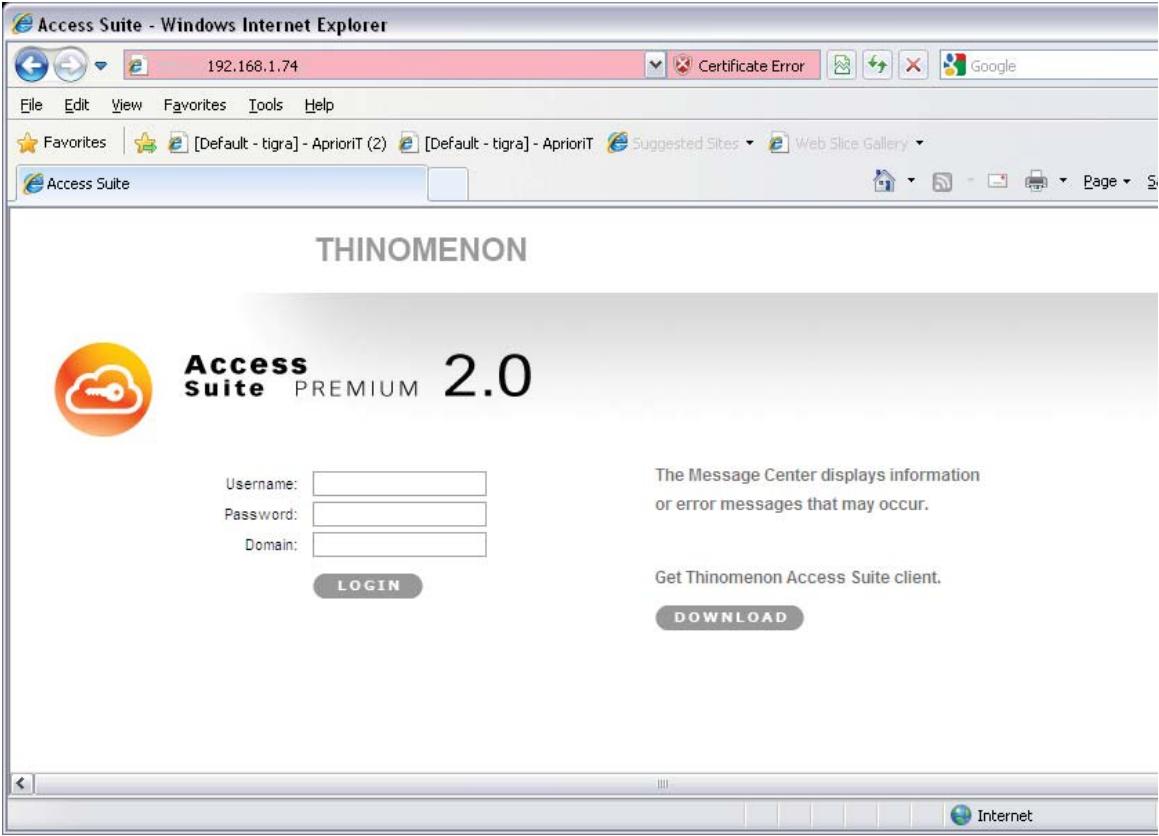This screenshot has height=836, width=1159.
Task: Click the 'The Message Center displays information' text
Action: click(x=817, y=475)
